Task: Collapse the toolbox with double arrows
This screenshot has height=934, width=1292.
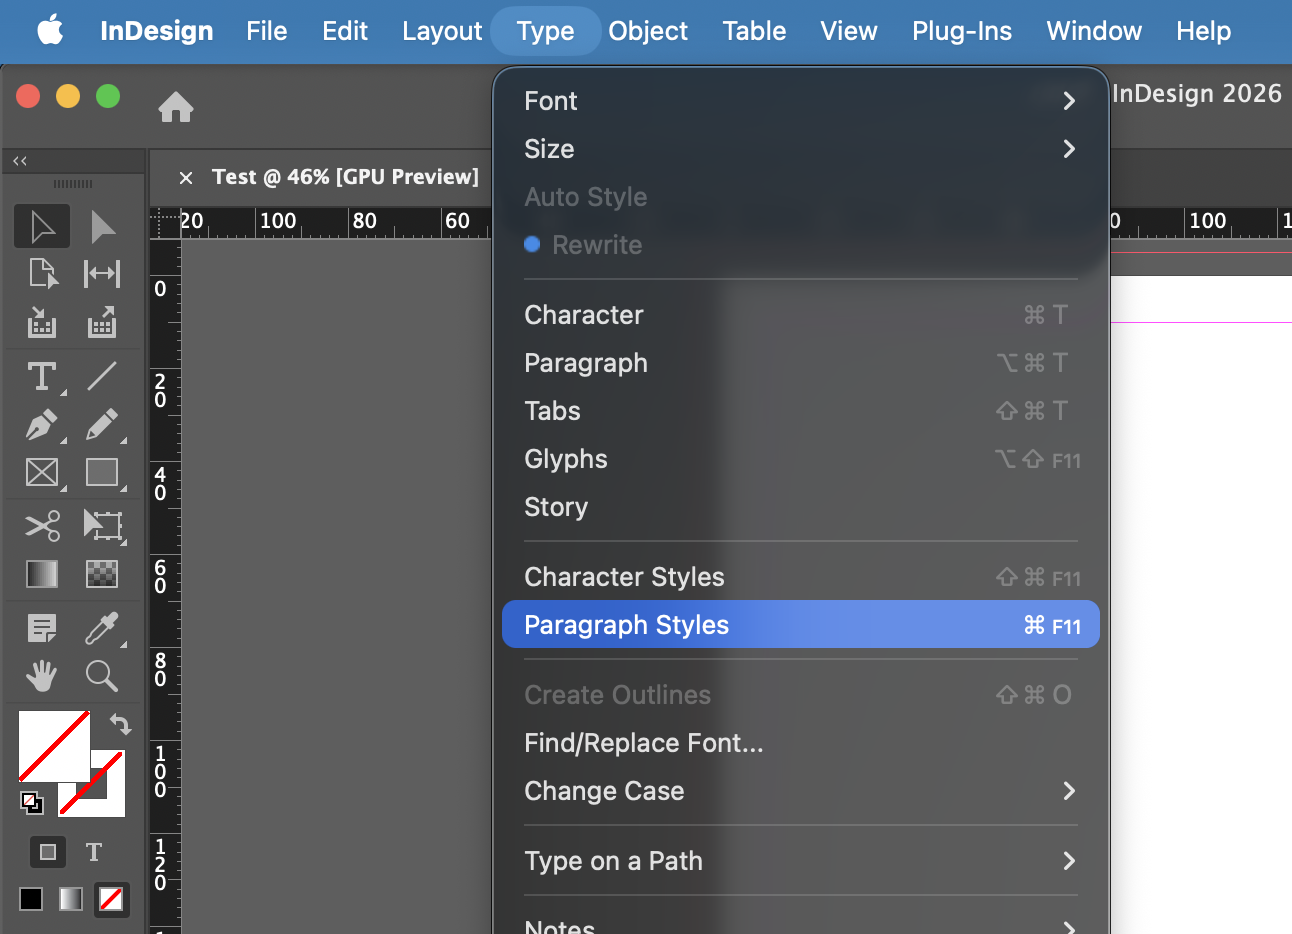Action: pos(20,161)
